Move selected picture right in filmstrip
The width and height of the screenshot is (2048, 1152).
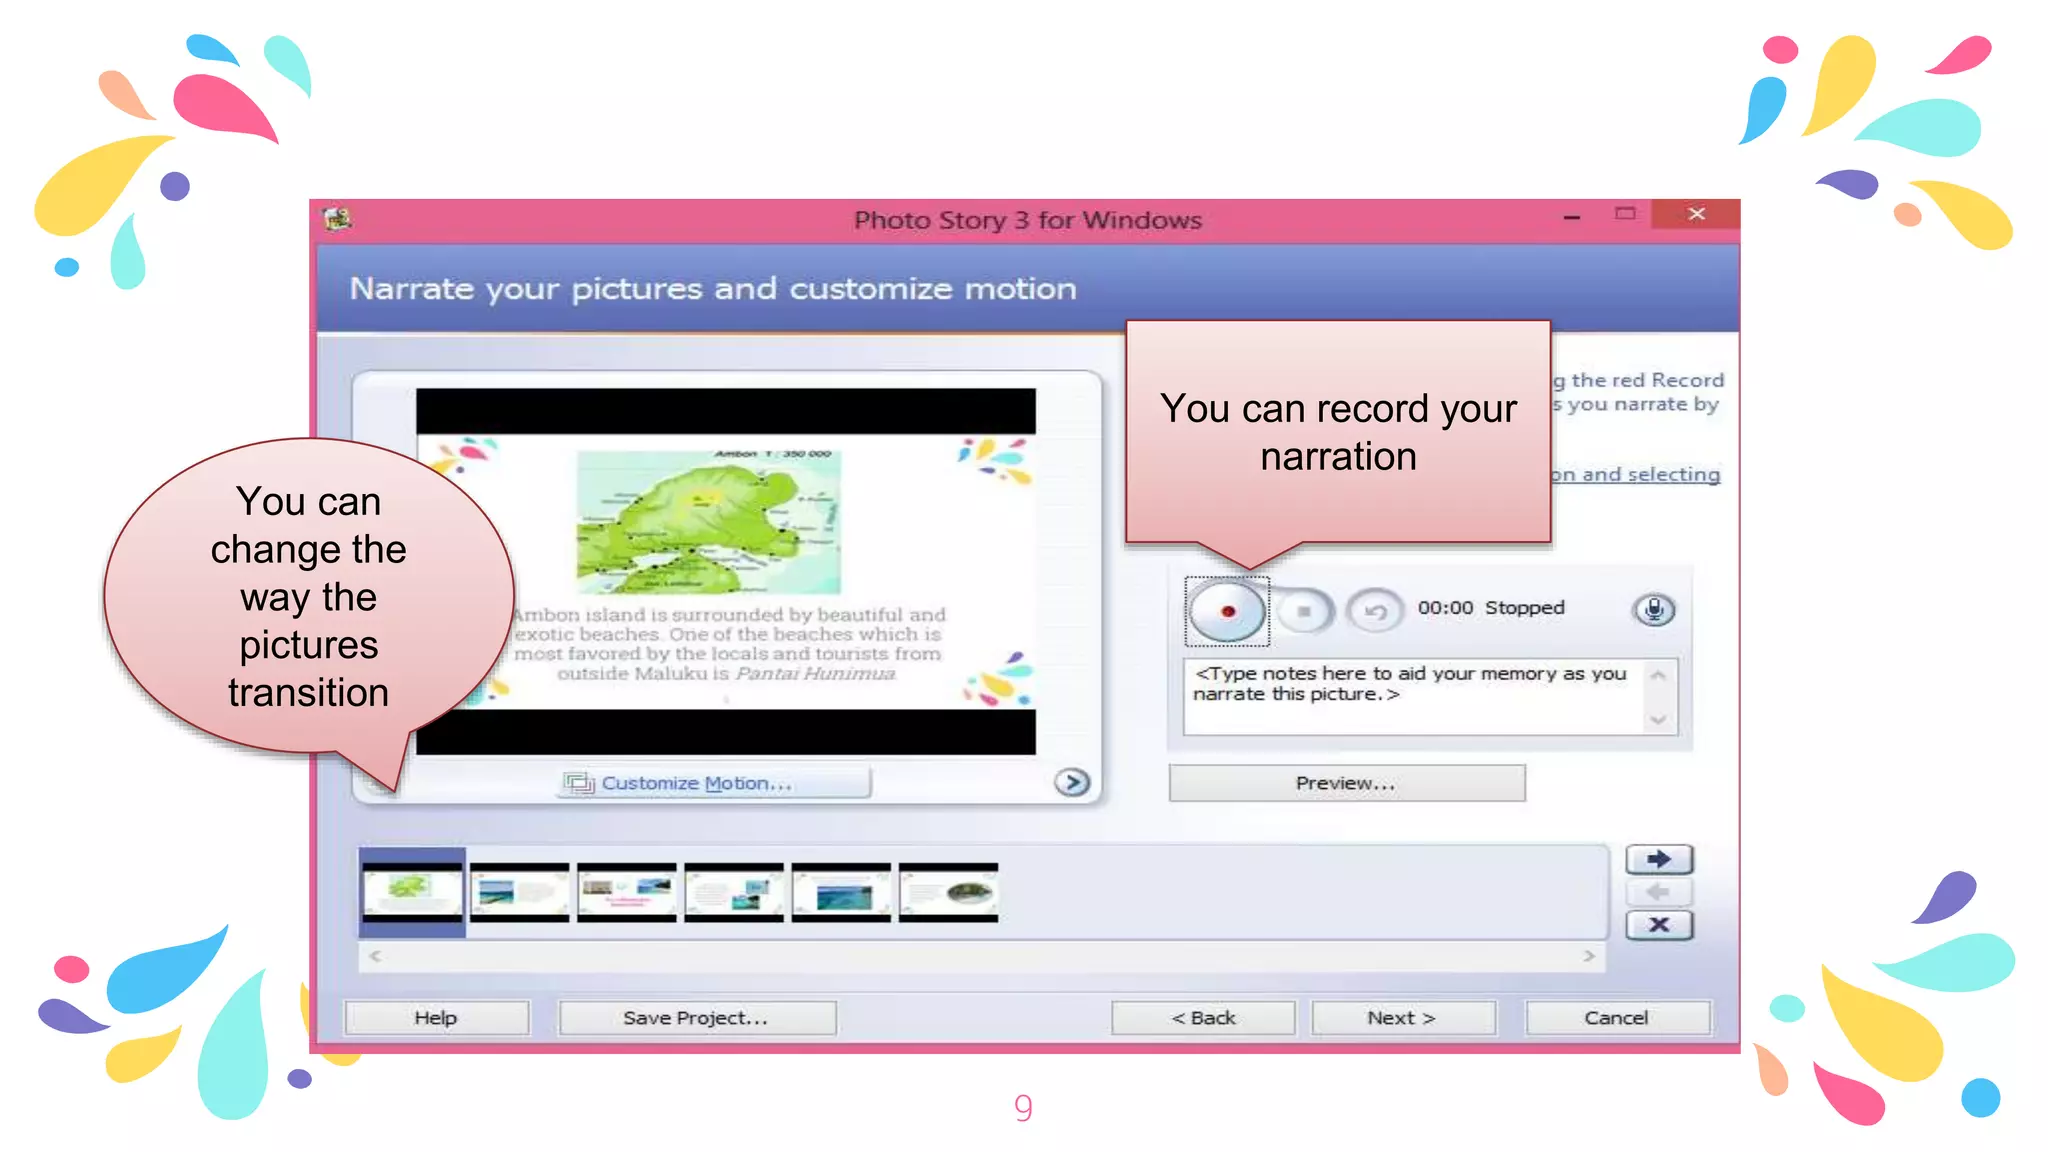point(1659,859)
